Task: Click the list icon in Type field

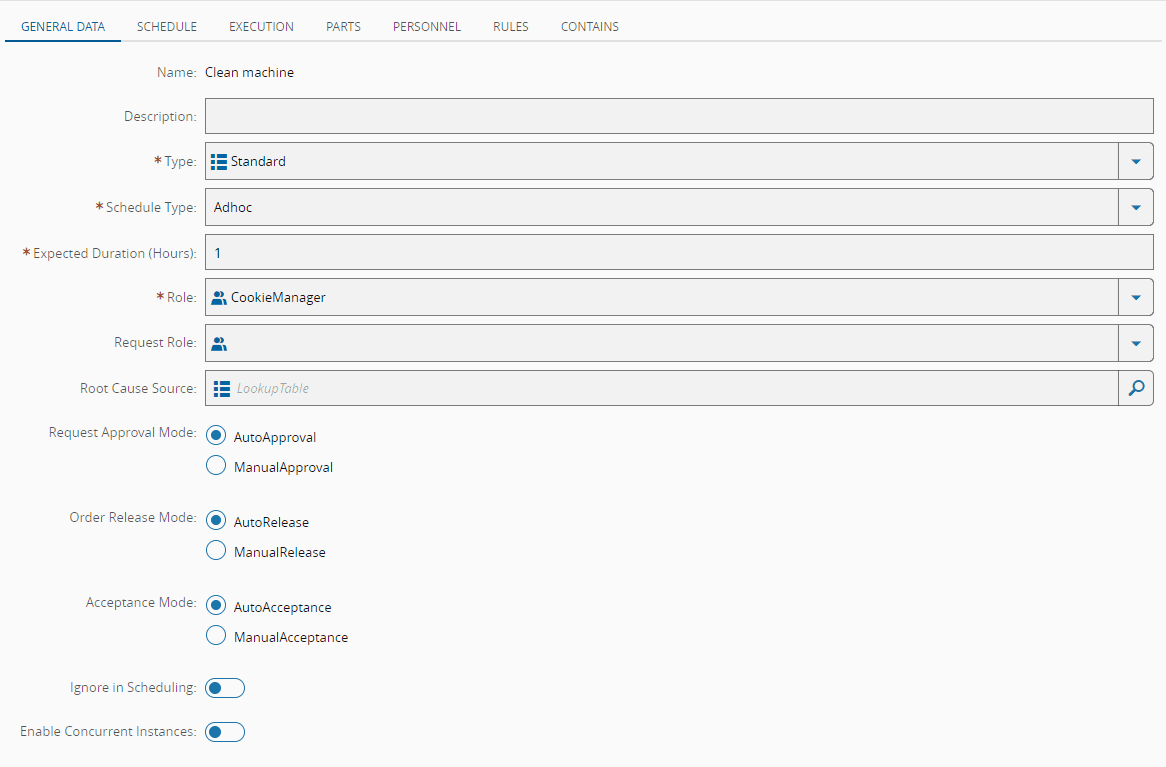Action: pyautogui.click(x=219, y=161)
